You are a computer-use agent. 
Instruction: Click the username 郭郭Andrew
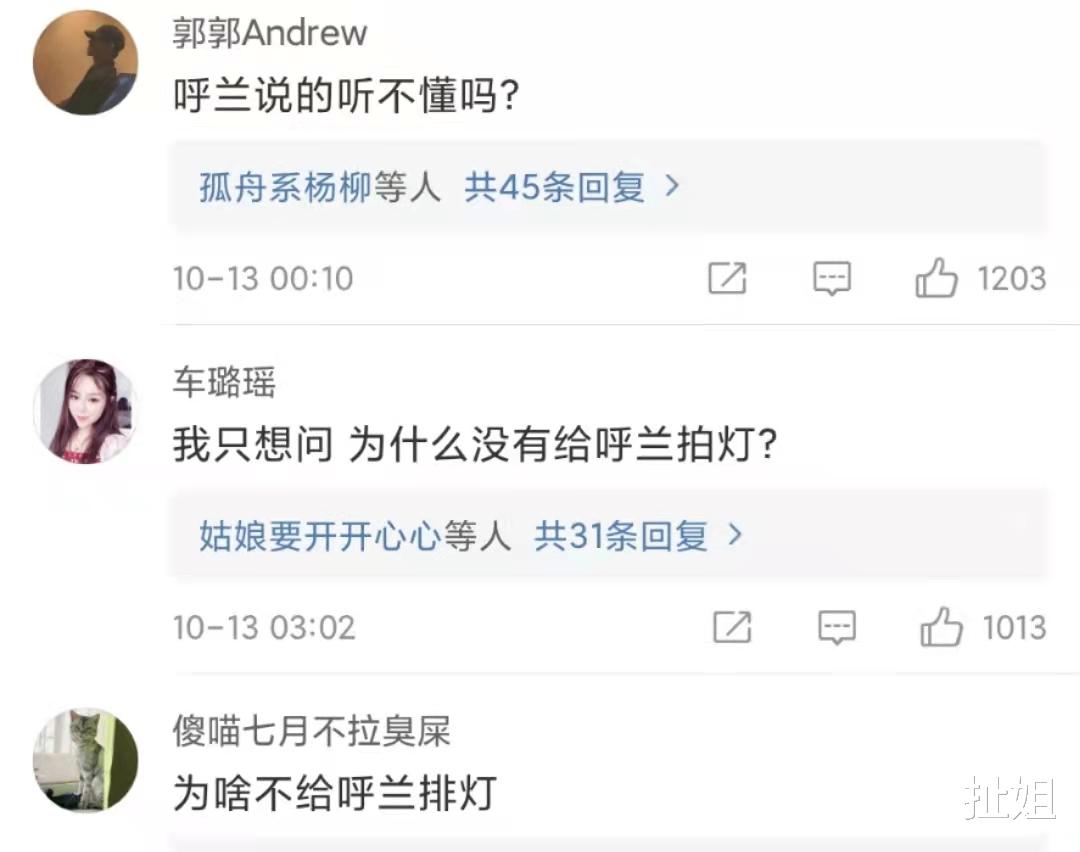(268, 31)
